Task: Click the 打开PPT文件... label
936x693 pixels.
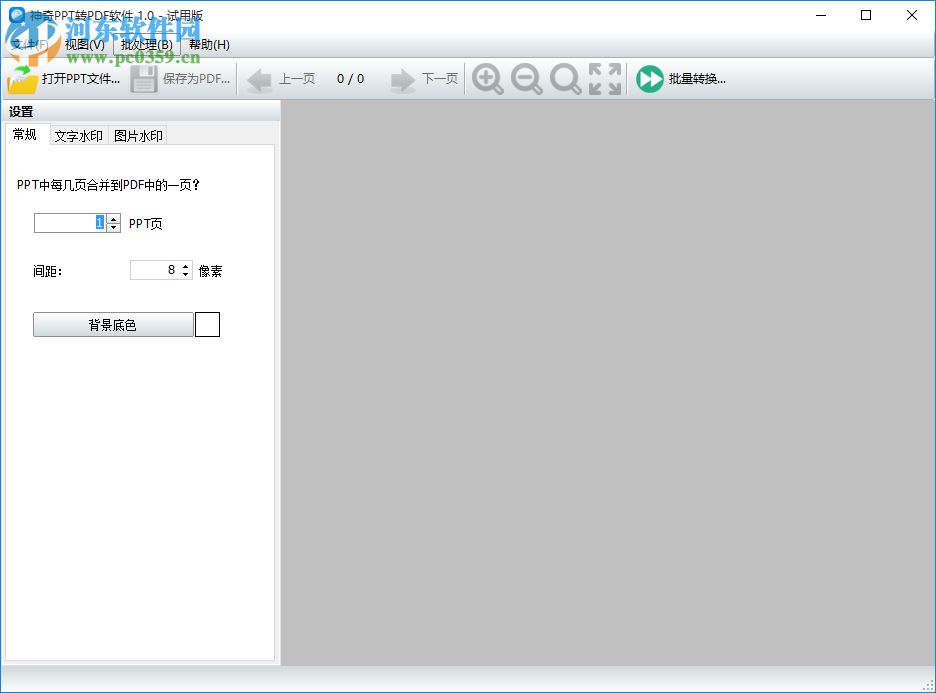Action: (x=81, y=79)
